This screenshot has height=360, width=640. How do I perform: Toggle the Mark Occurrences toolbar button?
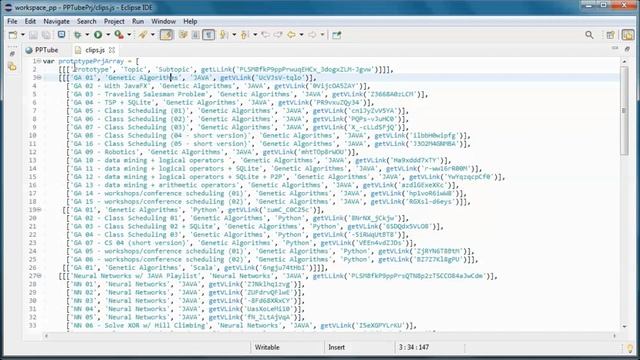(166, 35)
